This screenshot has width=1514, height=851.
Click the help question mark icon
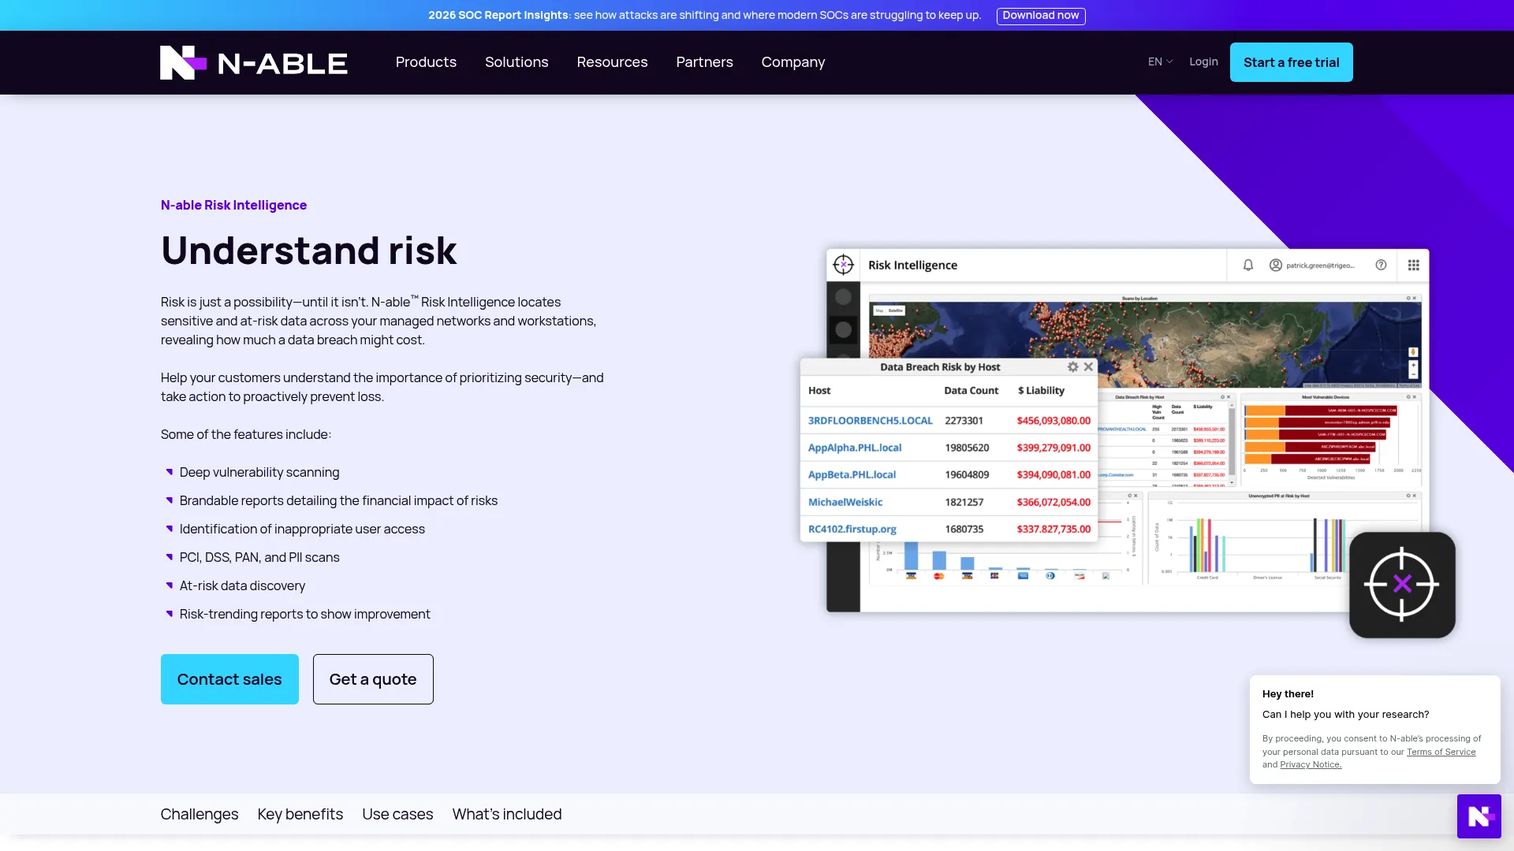click(1381, 265)
